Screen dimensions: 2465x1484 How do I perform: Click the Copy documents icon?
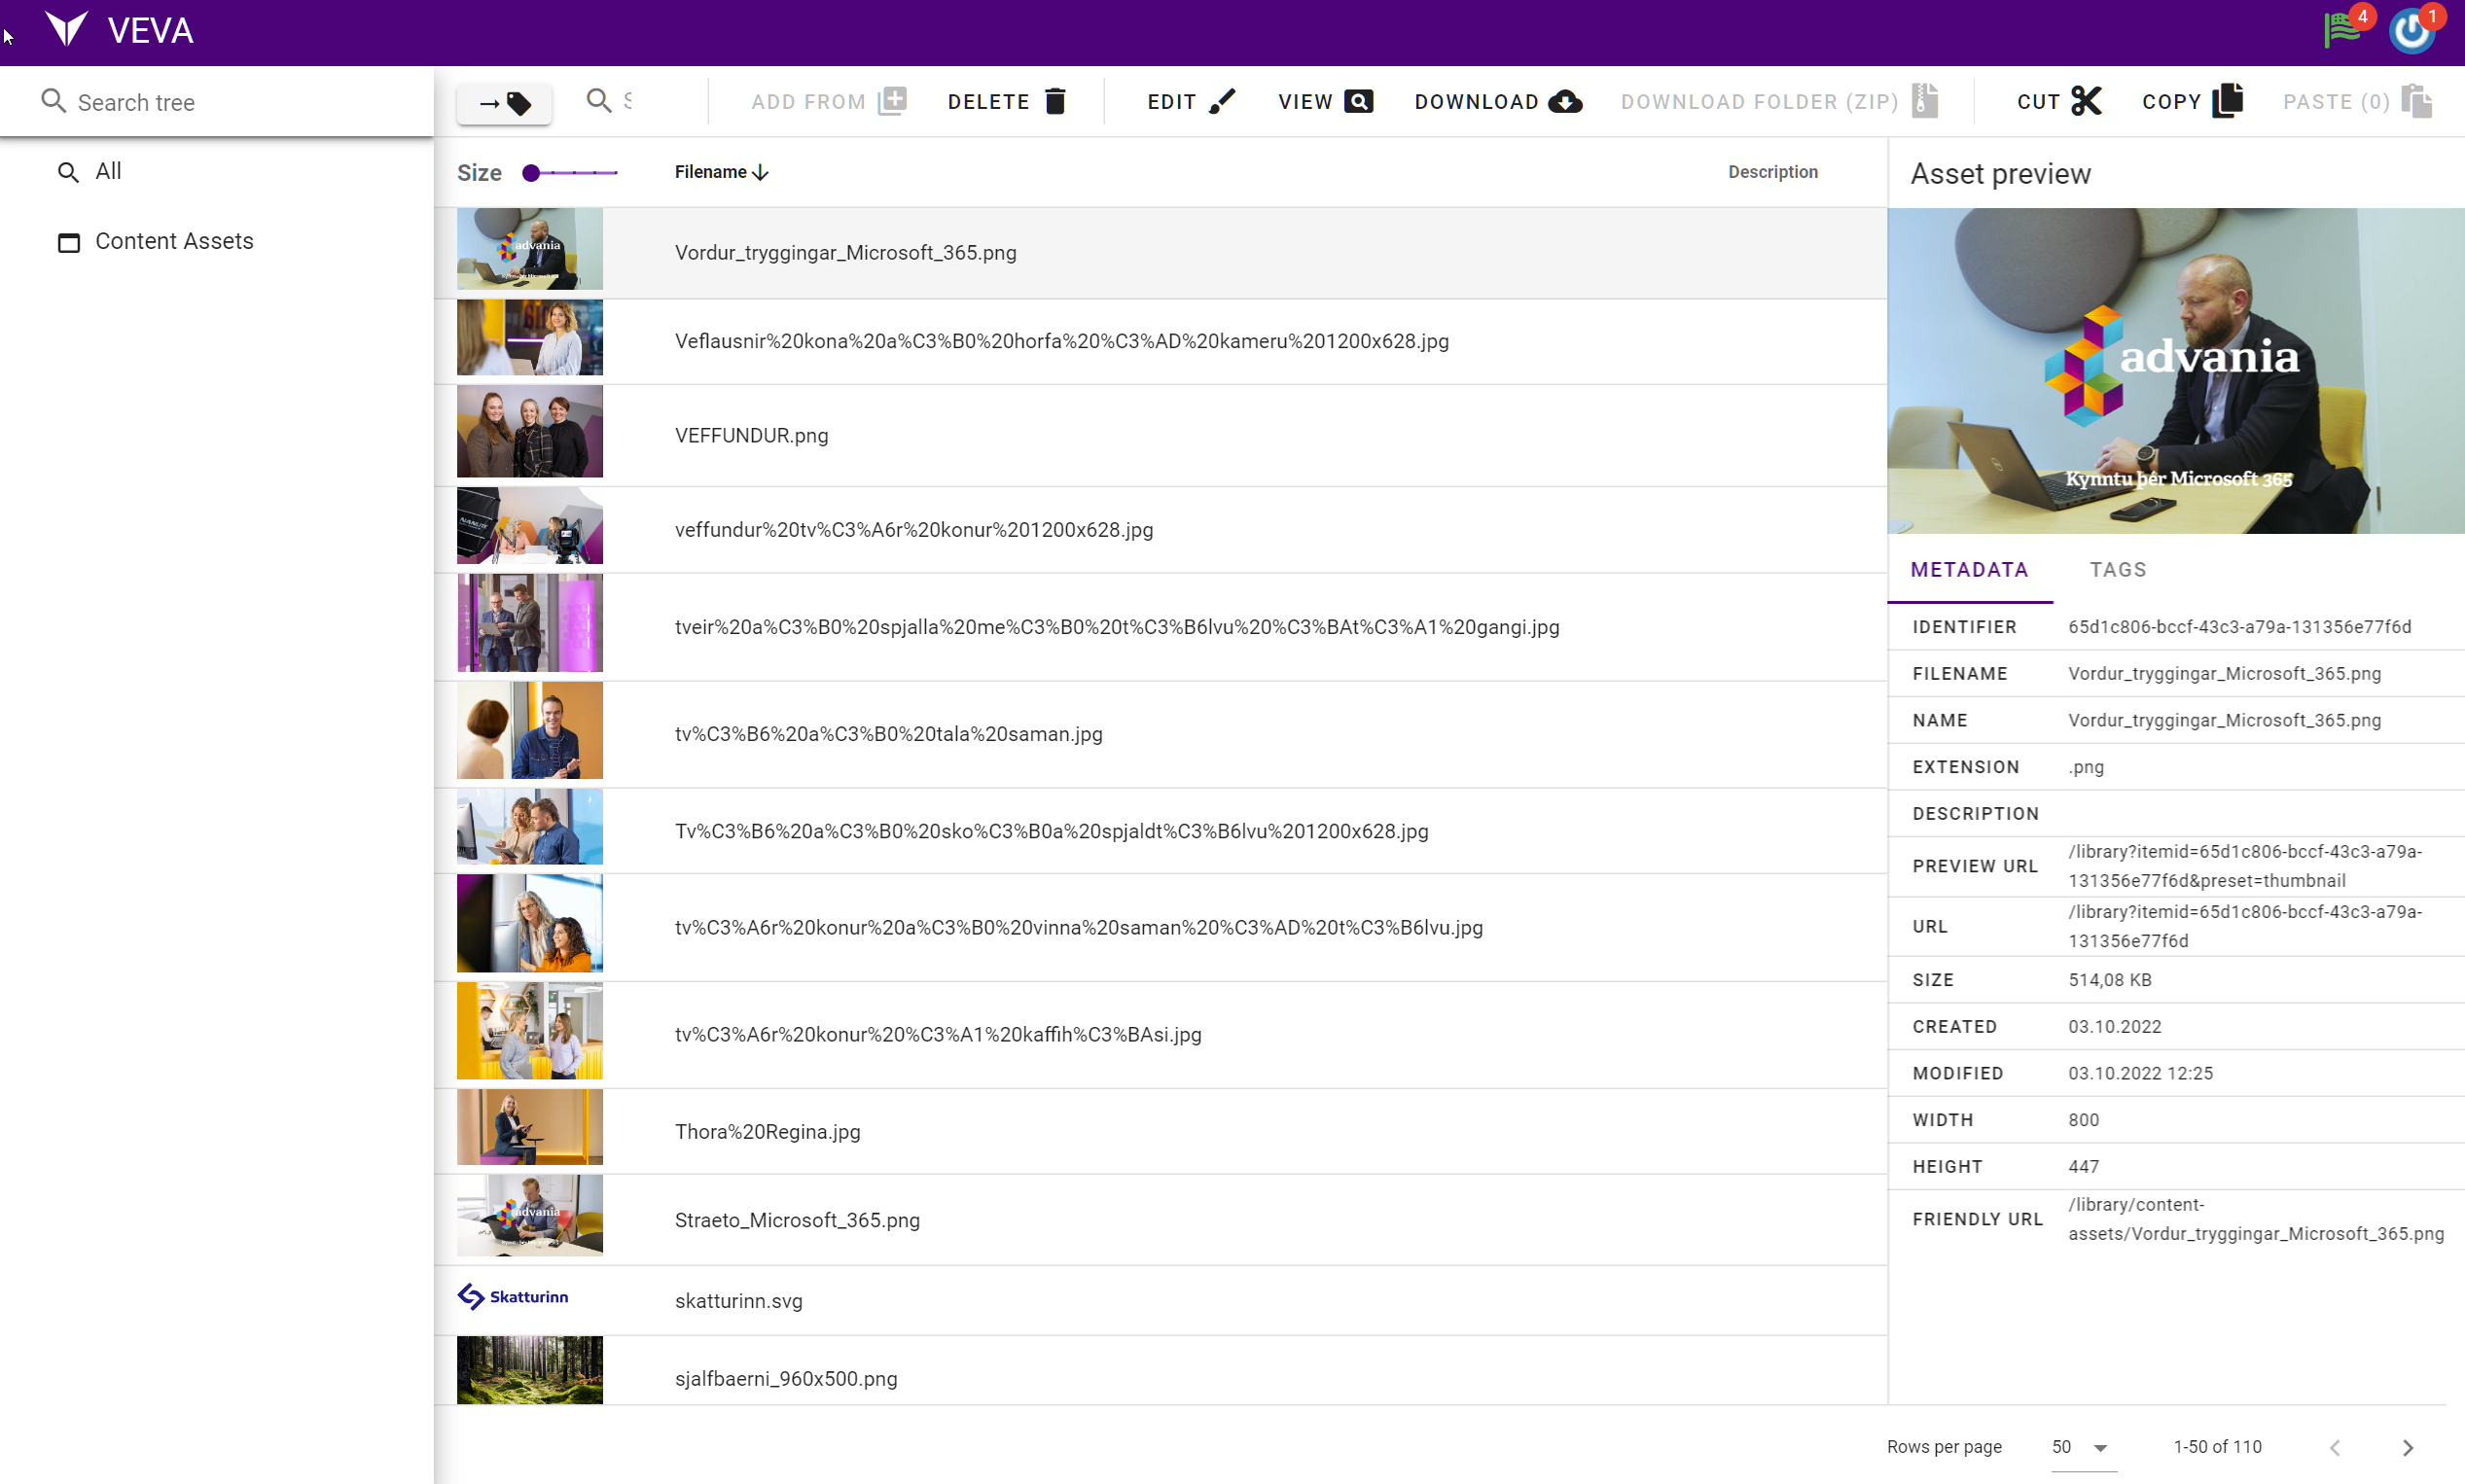2228,101
